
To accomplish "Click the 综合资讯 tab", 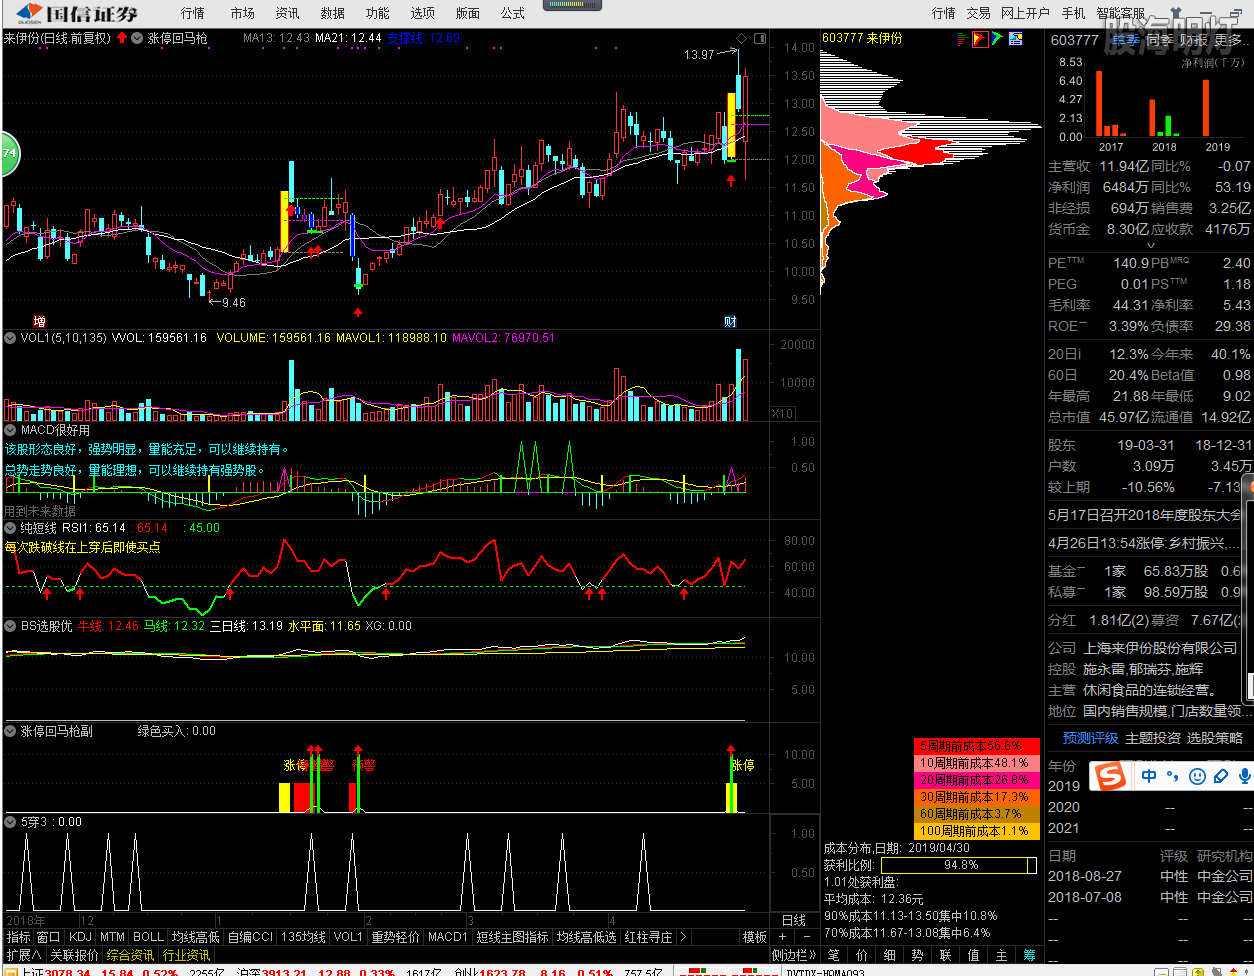I will [130, 955].
